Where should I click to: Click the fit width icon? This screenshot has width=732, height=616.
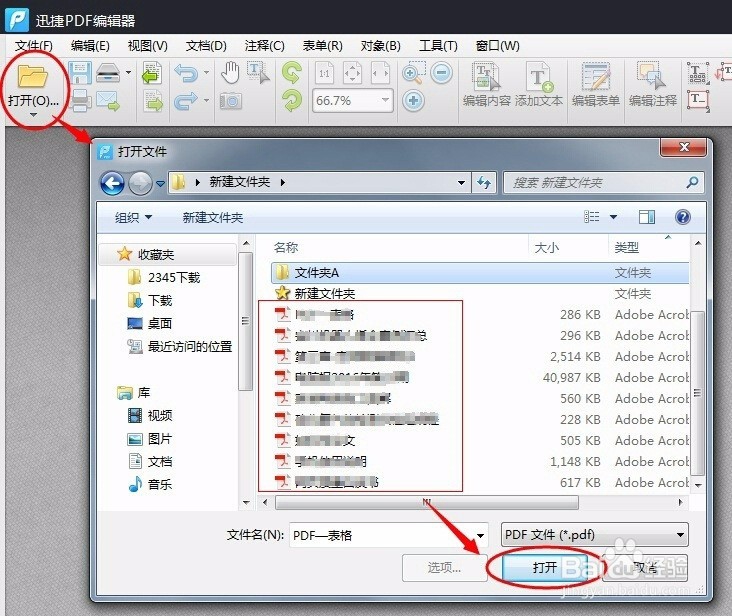[x=380, y=73]
